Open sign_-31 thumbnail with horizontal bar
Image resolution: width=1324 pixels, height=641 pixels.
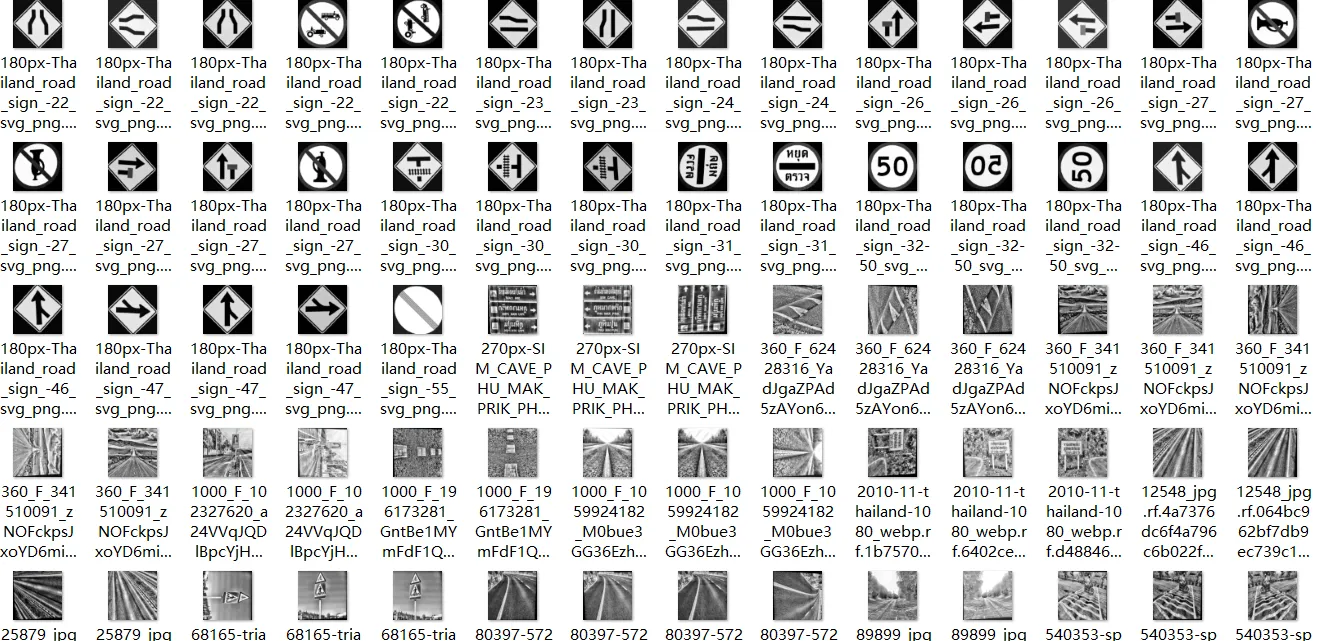pyautogui.click(x=798, y=167)
